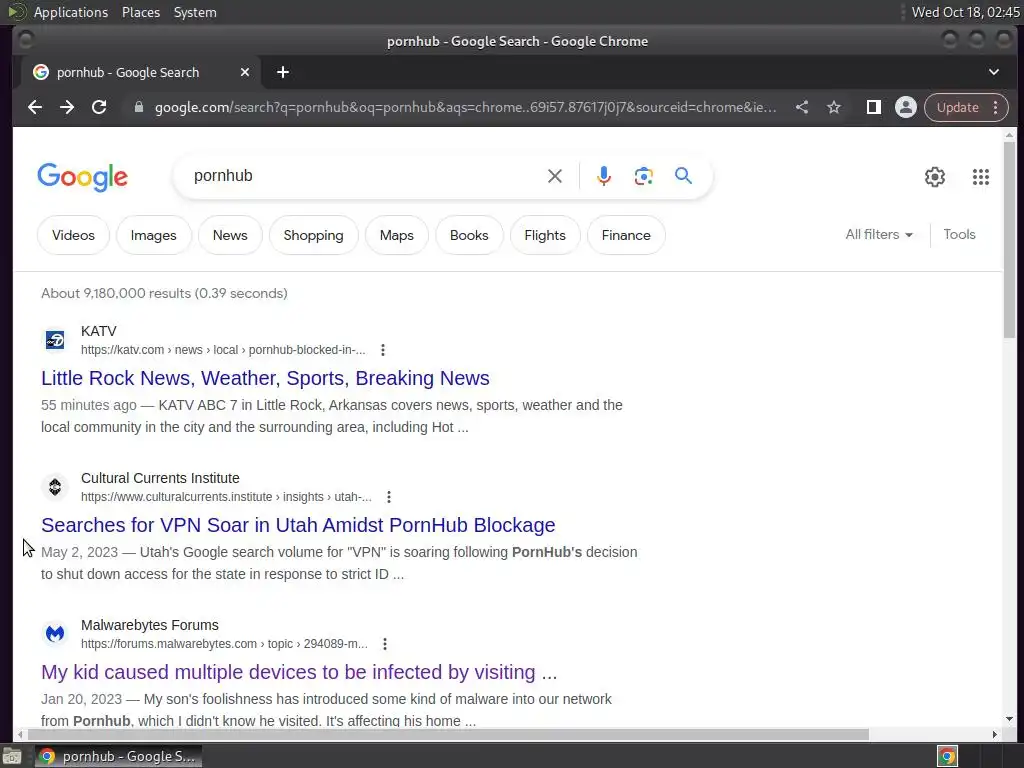Viewport: 1024px width, 768px height.
Task: Click the horizontal scrollbar thumb
Action: click(448, 735)
